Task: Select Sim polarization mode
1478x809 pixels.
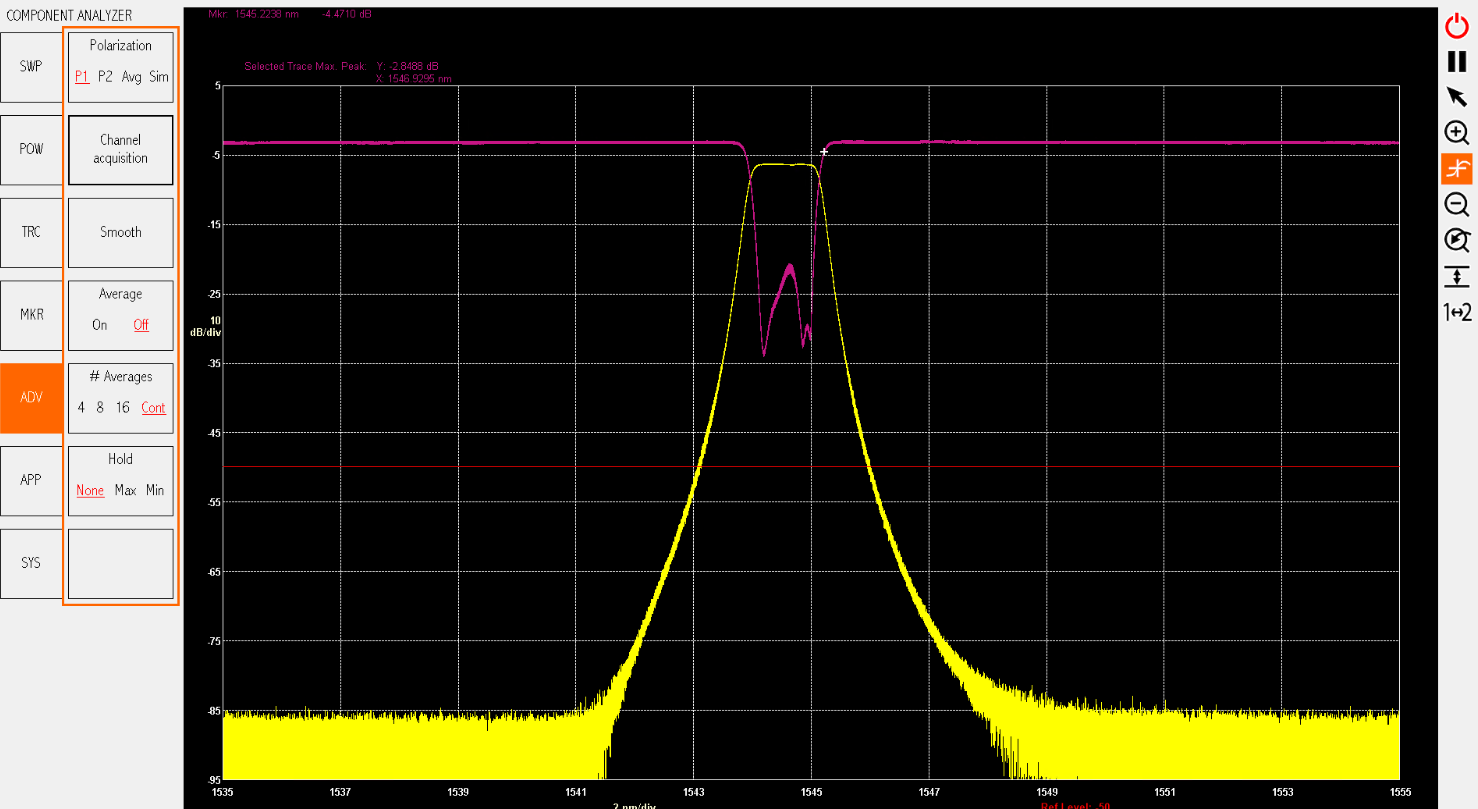Action: coord(159,77)
